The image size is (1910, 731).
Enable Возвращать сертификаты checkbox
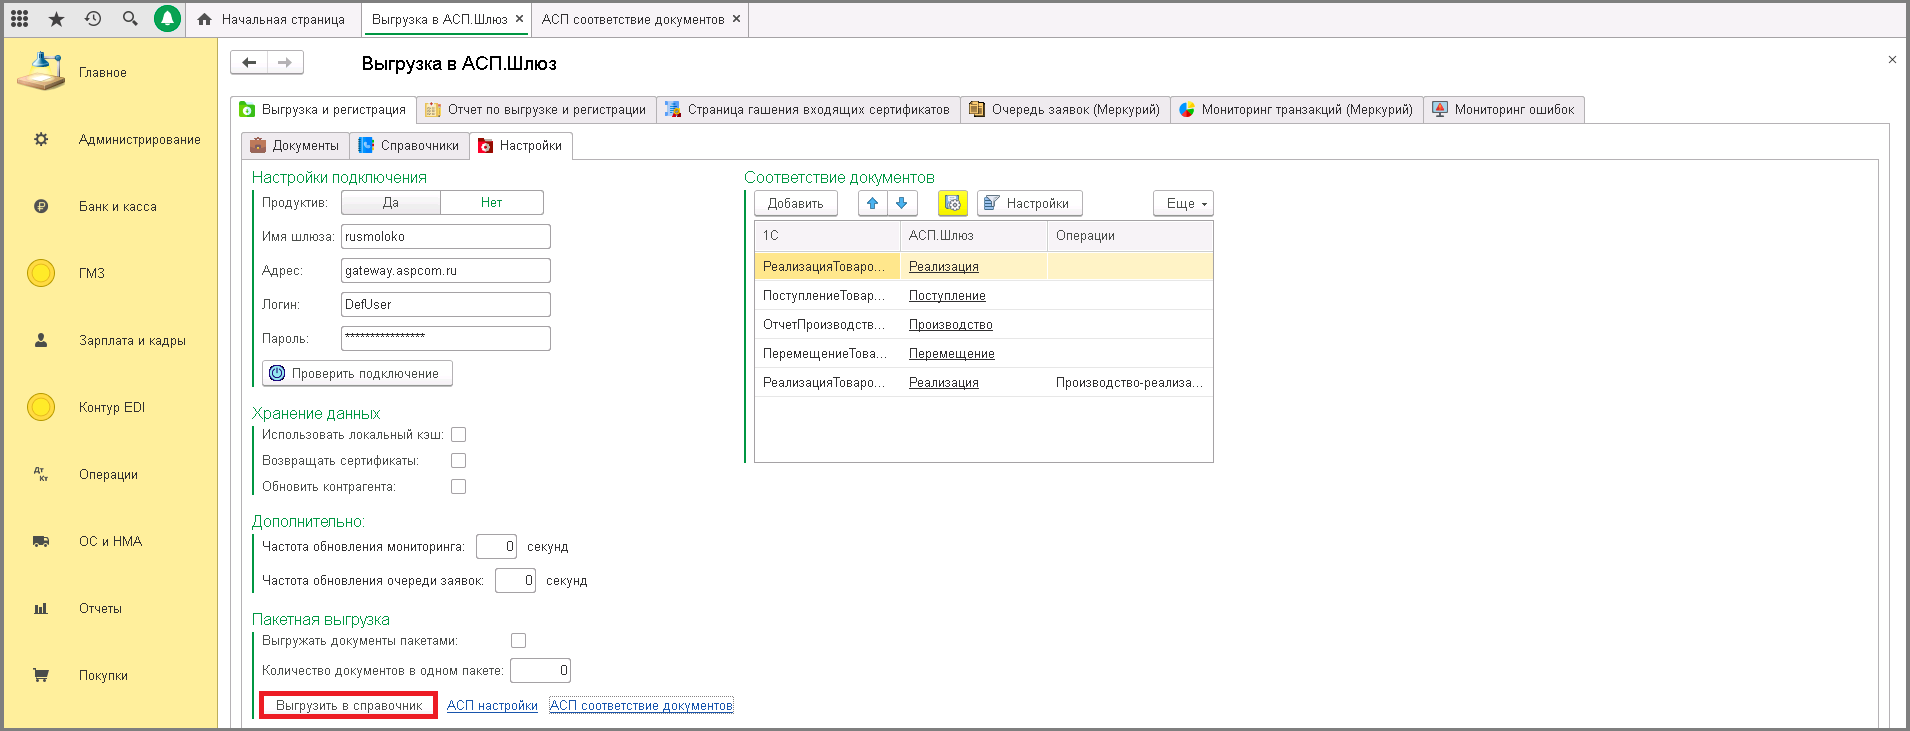coord(459,461)
